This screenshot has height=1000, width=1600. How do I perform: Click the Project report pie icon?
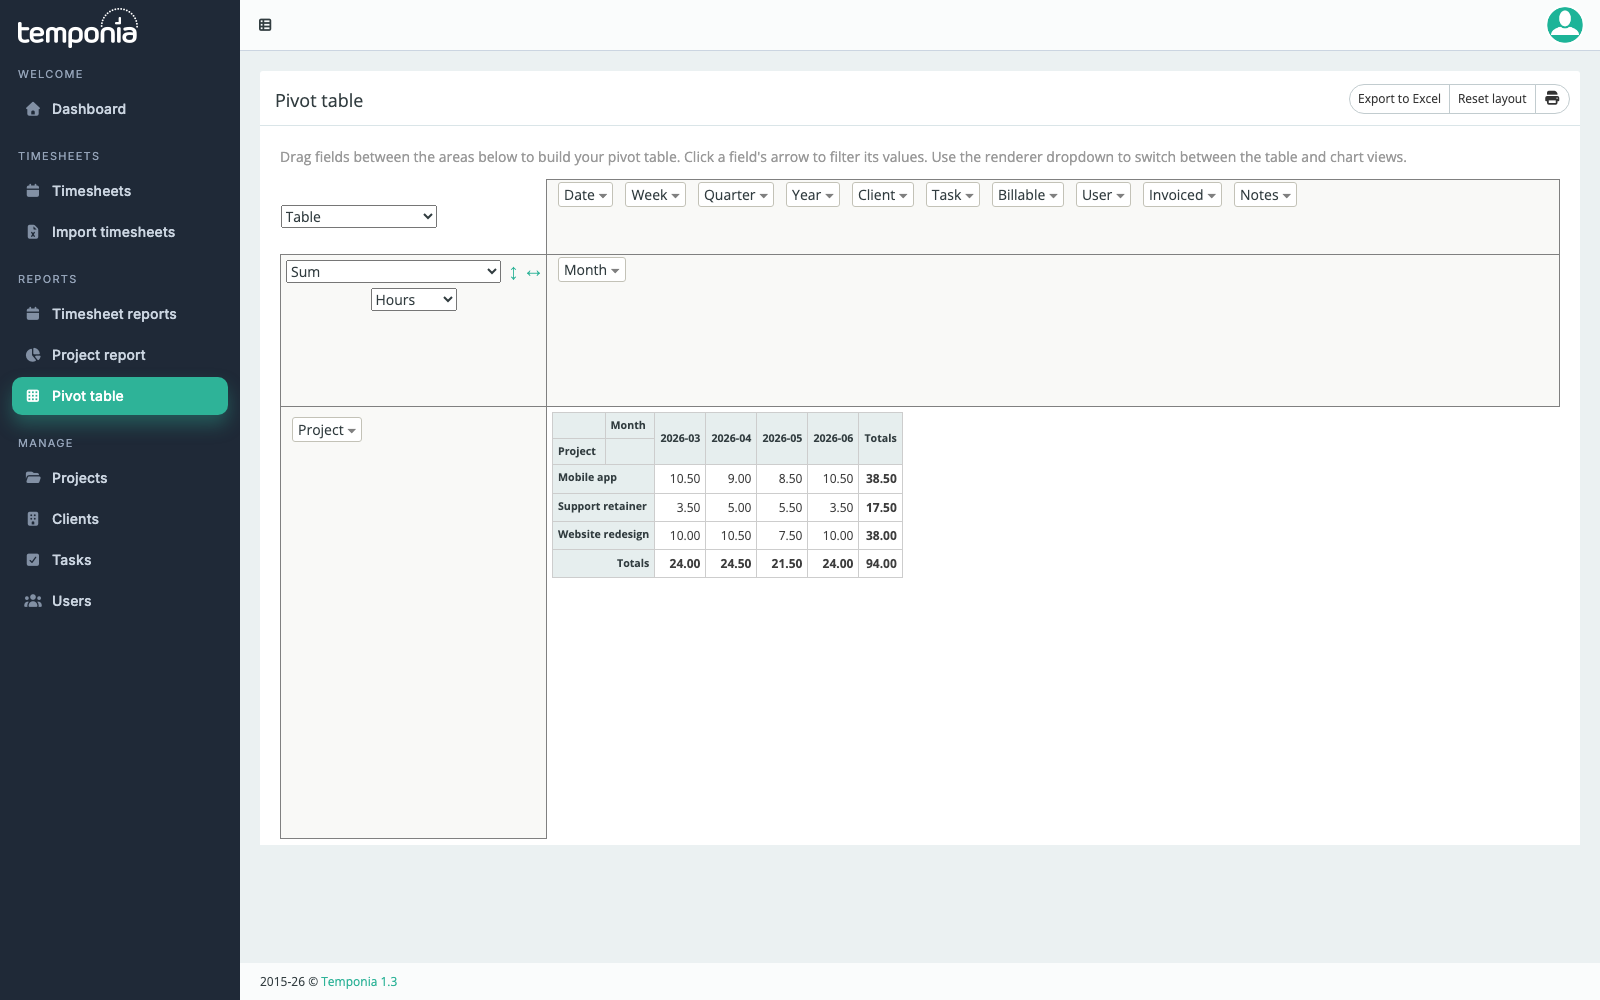[x=33, y=355]
